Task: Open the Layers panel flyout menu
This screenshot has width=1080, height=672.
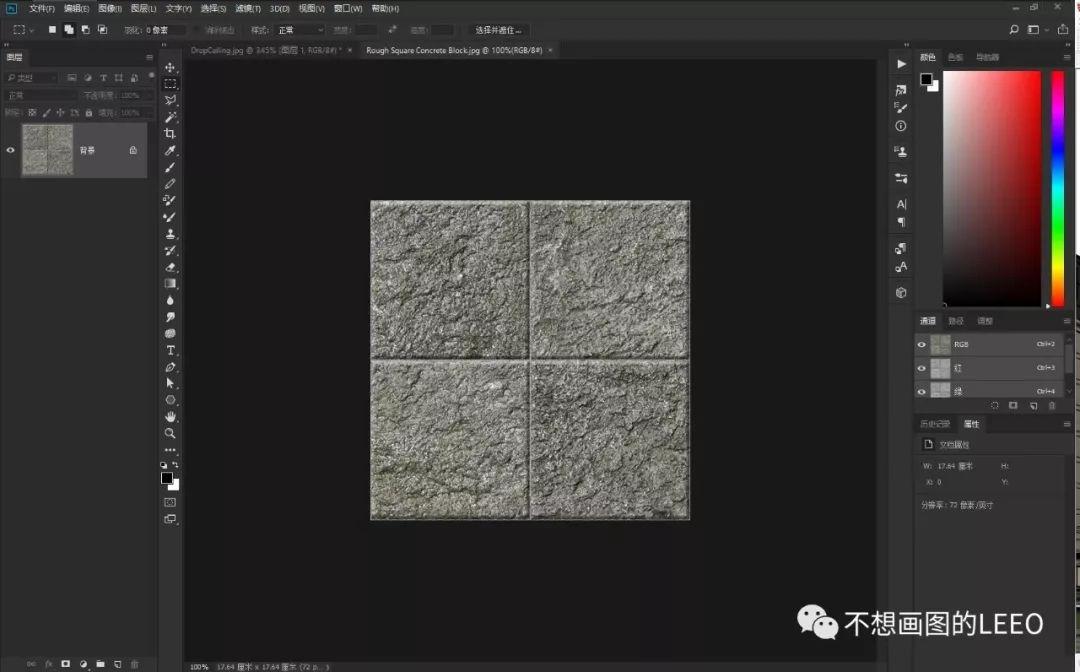Action: (149, 57)
